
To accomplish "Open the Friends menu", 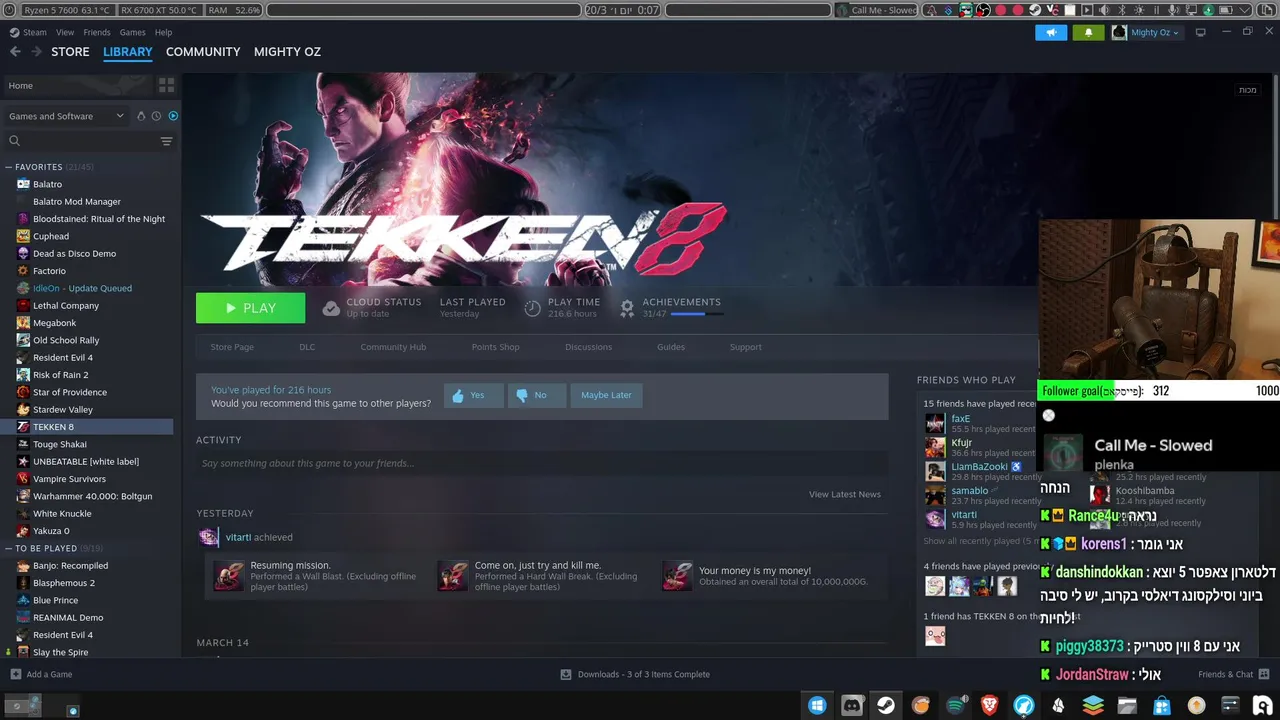I will tap(97, 32).
